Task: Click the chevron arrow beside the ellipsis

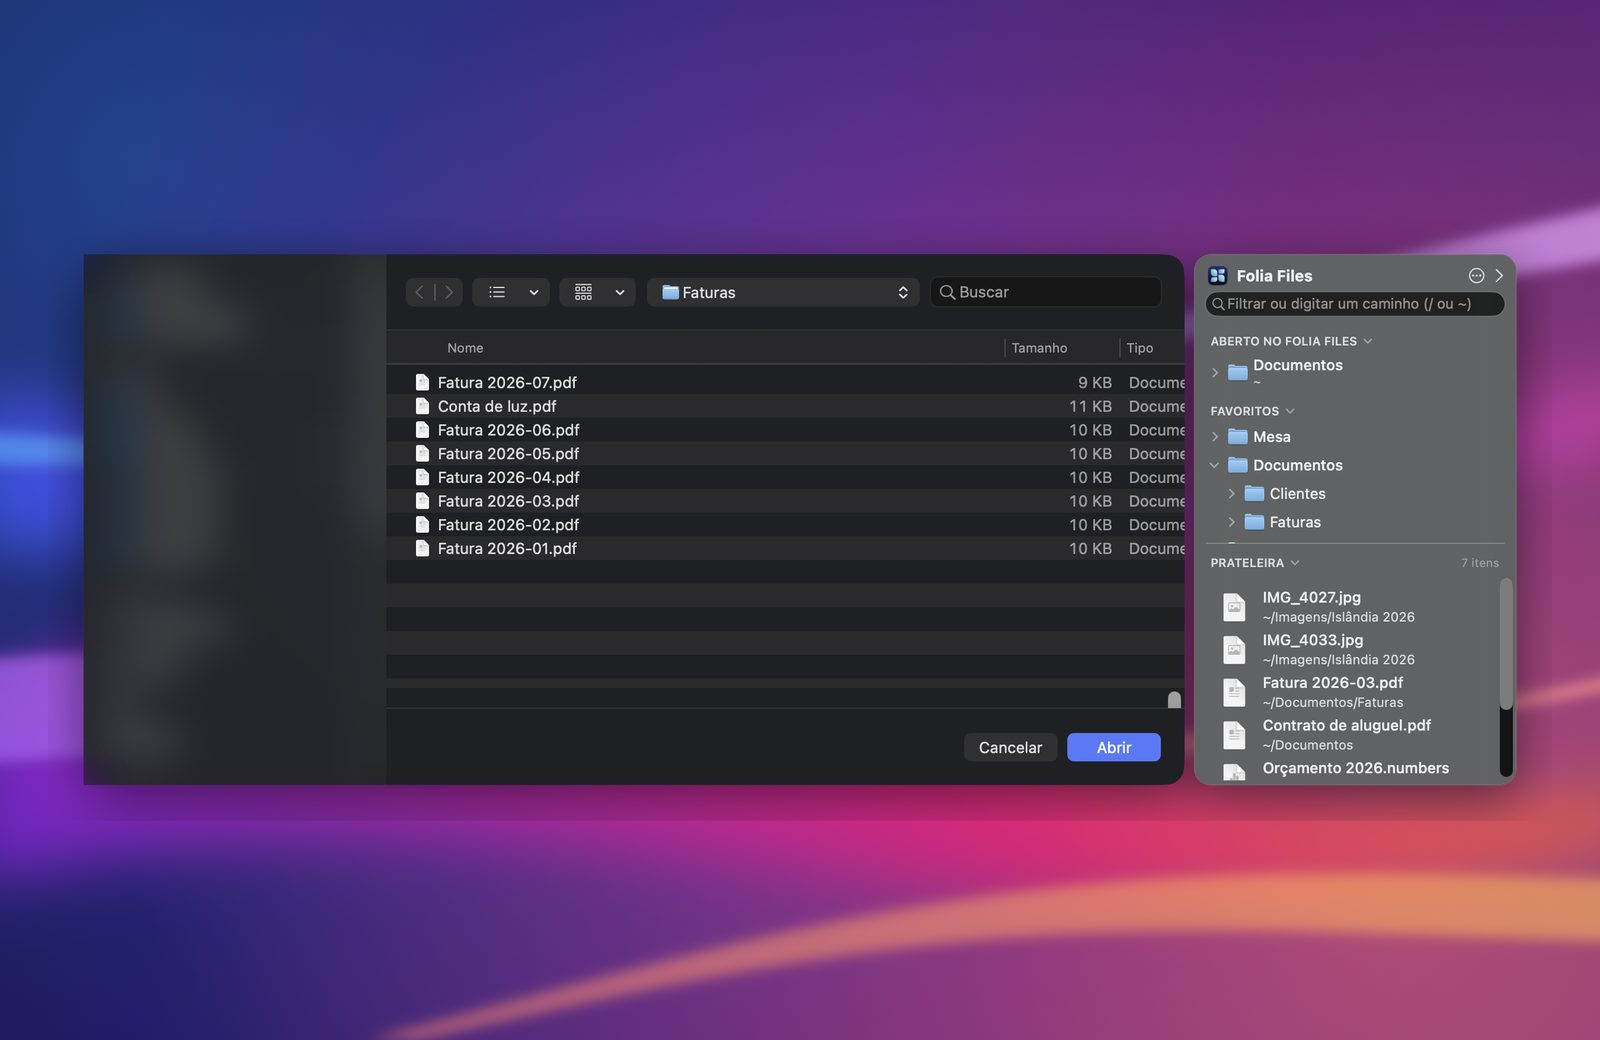Action: point(1499,276)
